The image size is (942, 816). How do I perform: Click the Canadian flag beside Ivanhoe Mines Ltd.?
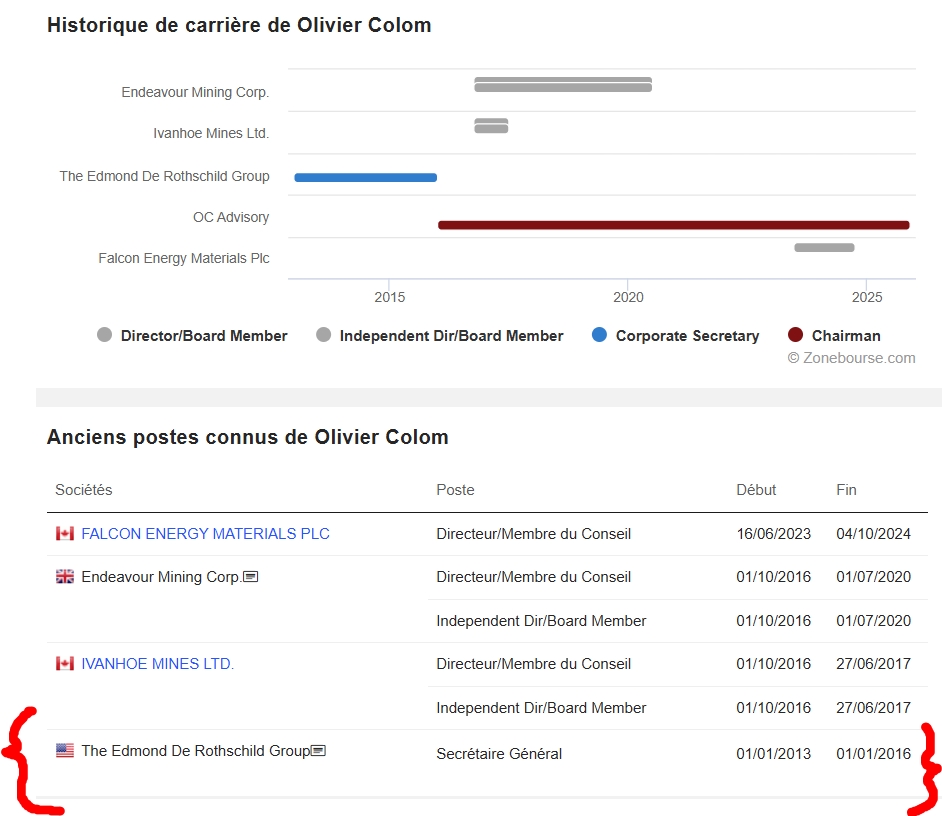(x=65, y=664)
